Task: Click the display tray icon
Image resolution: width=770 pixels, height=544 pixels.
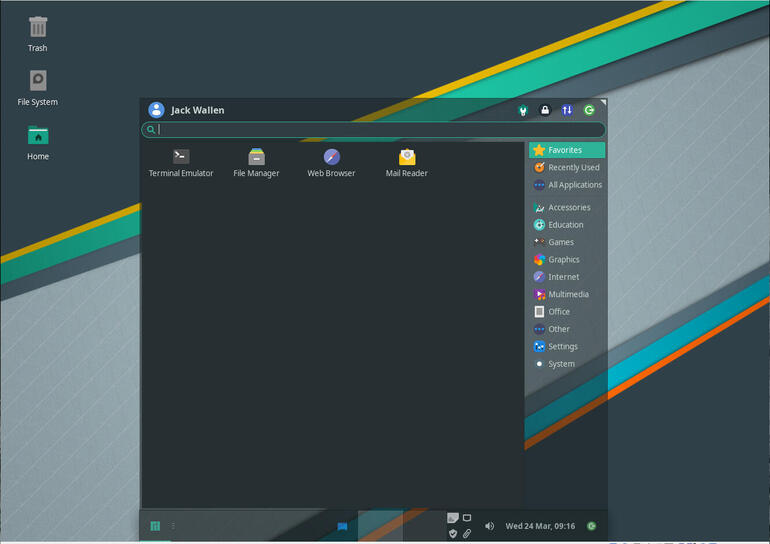Action: (x=467, y=517)
